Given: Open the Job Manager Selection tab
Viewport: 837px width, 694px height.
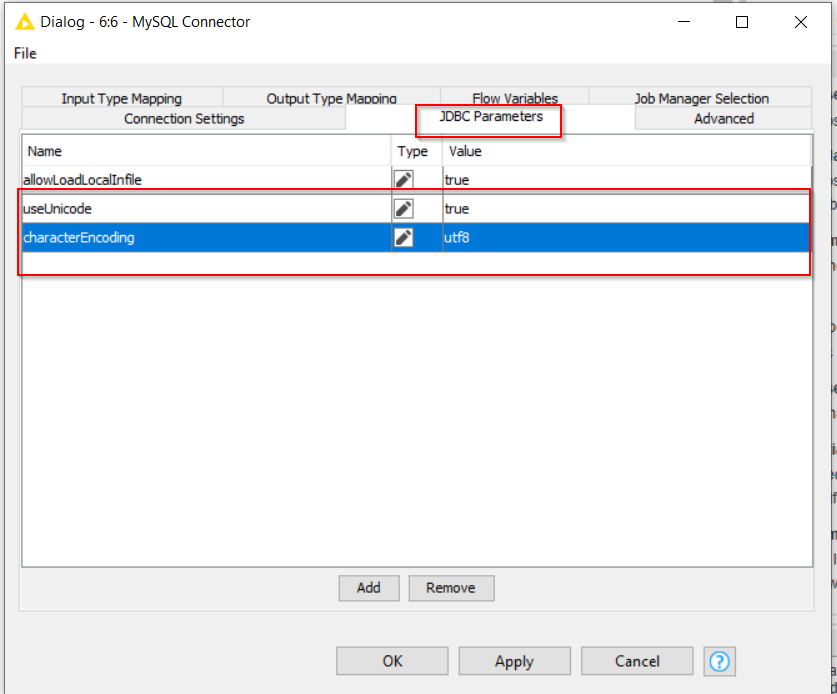Looking at the screenshot, I should click(701, 98).
